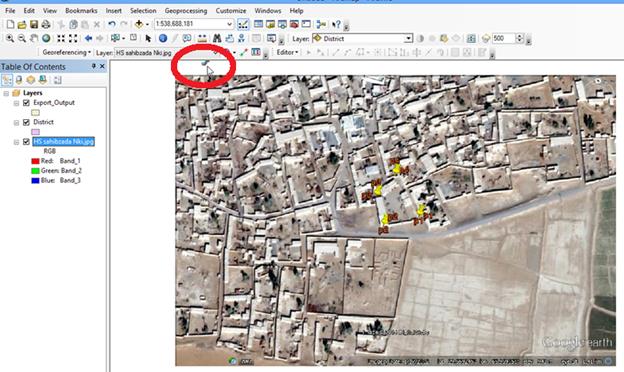Open the Customize menu
The height and width of the screenshot is (372, 624).
231,11
